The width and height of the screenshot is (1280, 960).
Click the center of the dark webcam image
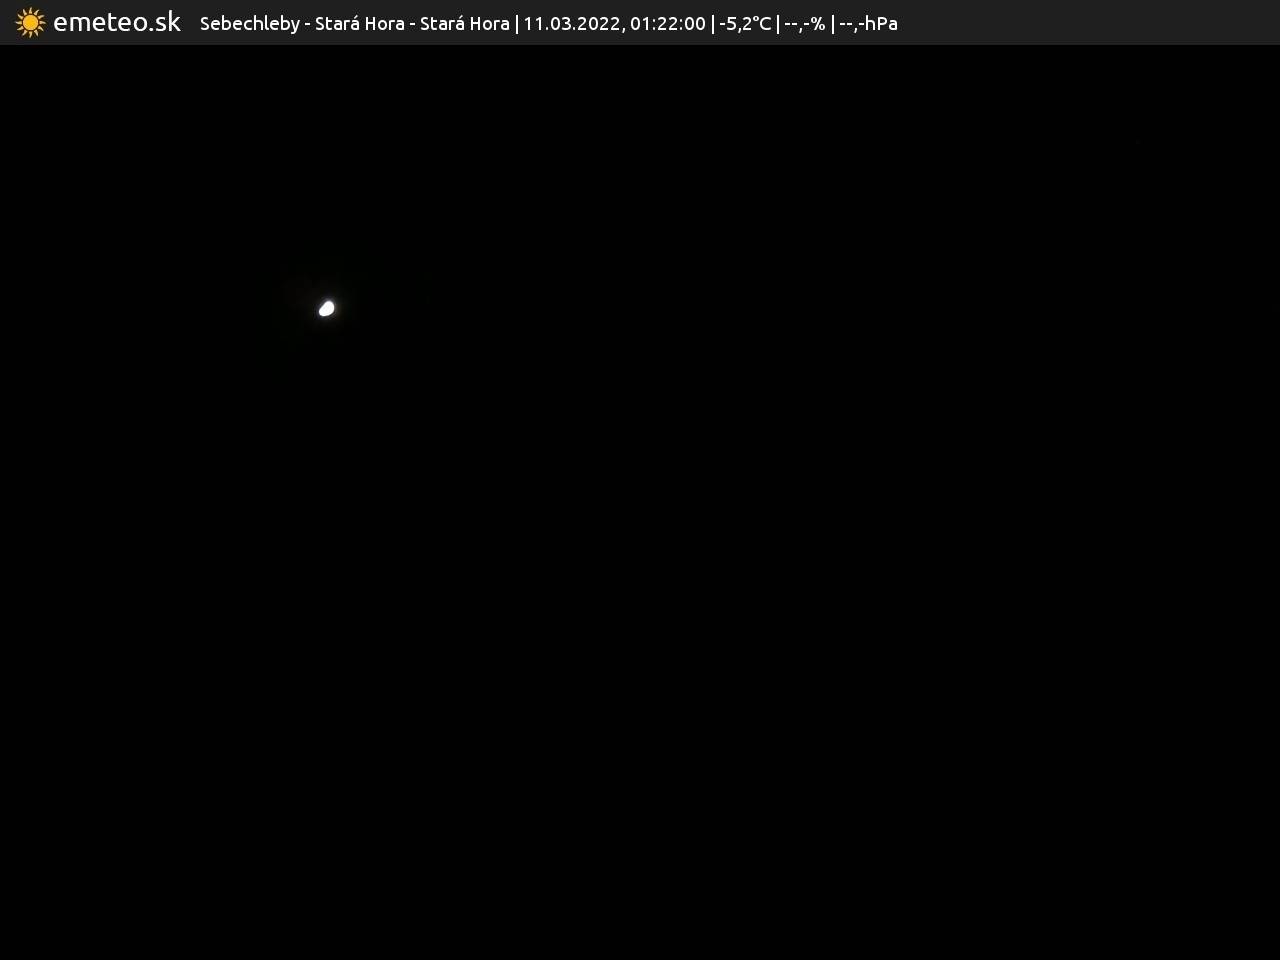pos(640,502)
